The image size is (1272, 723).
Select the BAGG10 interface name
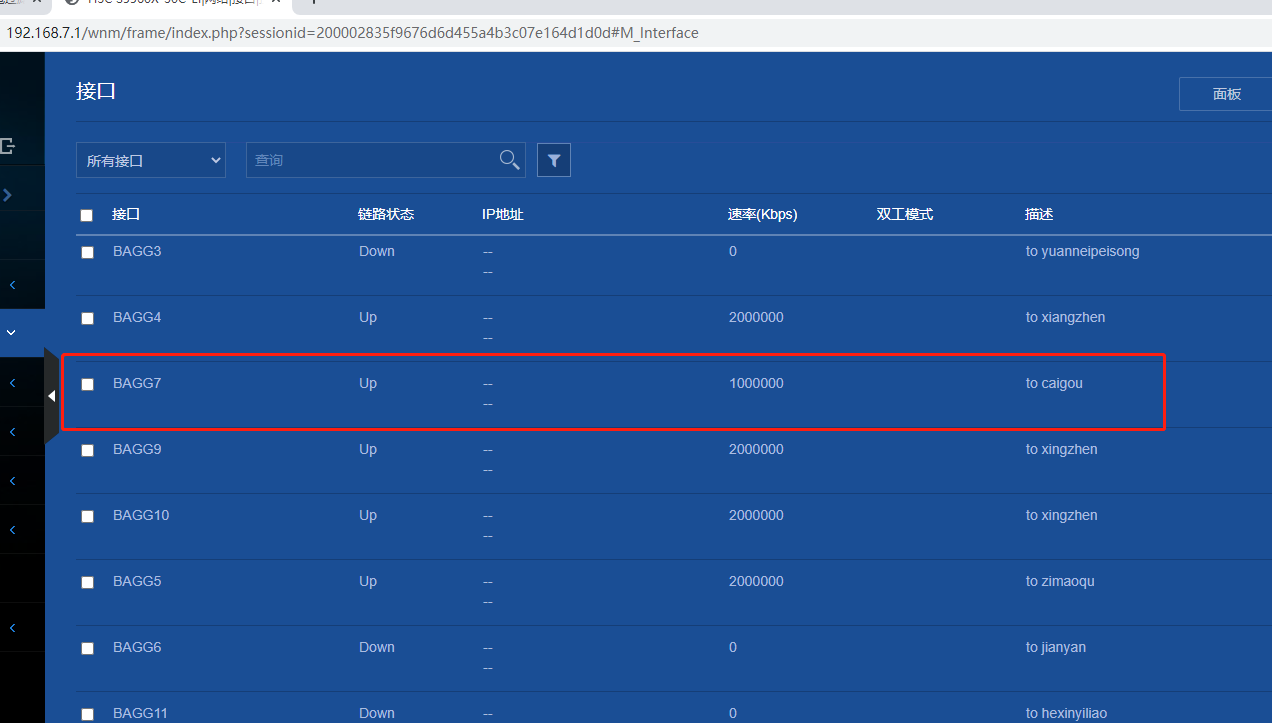click(141, 515)
